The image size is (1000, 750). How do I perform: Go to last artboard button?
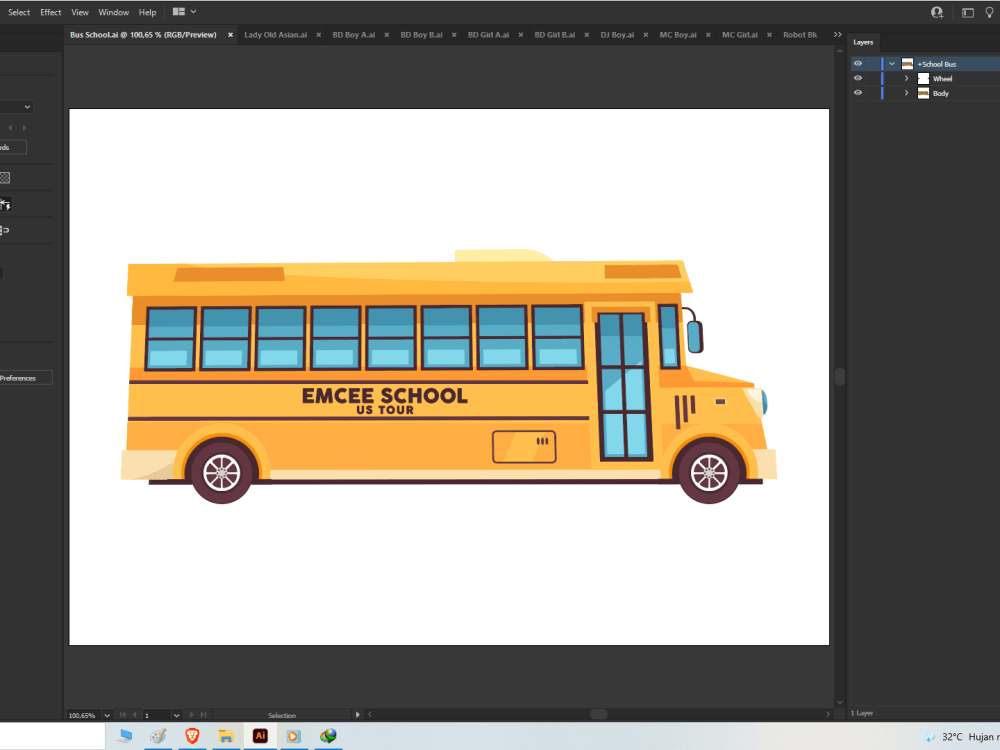(x=203, y=715)
